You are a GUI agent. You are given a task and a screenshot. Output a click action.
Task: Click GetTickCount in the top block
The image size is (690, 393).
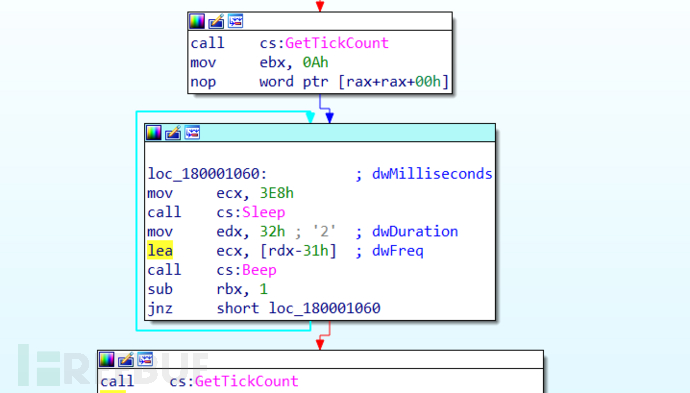click(x=337, y=43)
